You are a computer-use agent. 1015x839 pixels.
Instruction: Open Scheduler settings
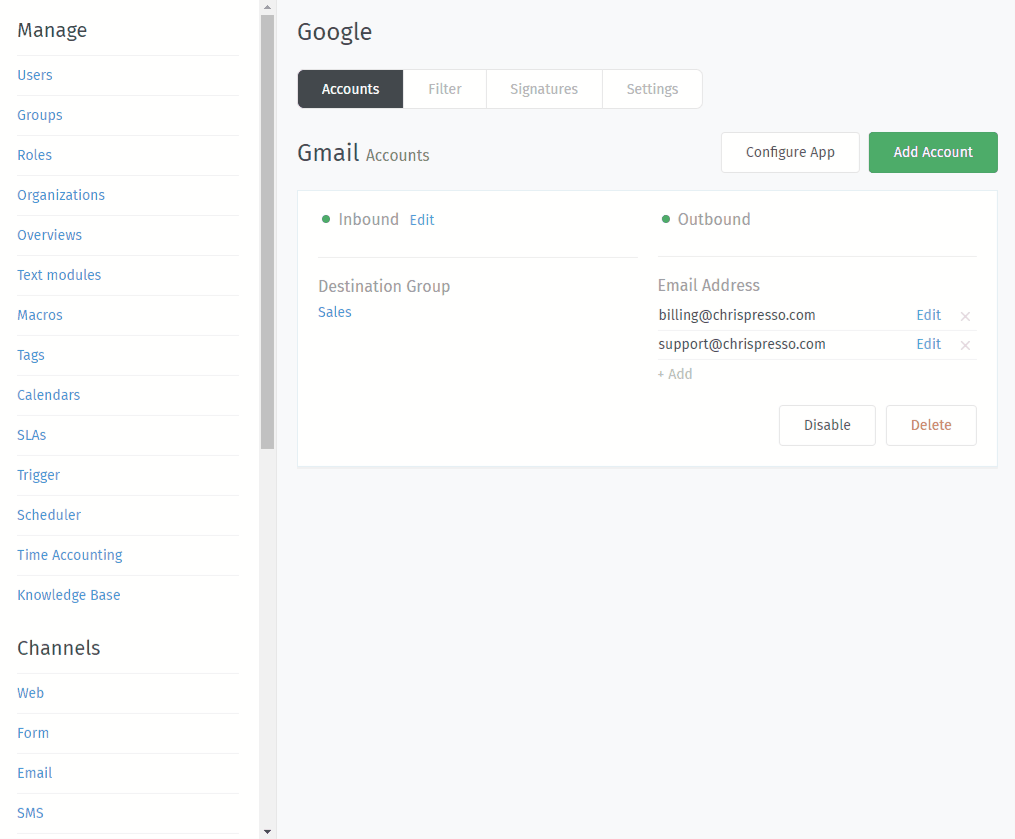pyautogui.click(x=49, y=515)
